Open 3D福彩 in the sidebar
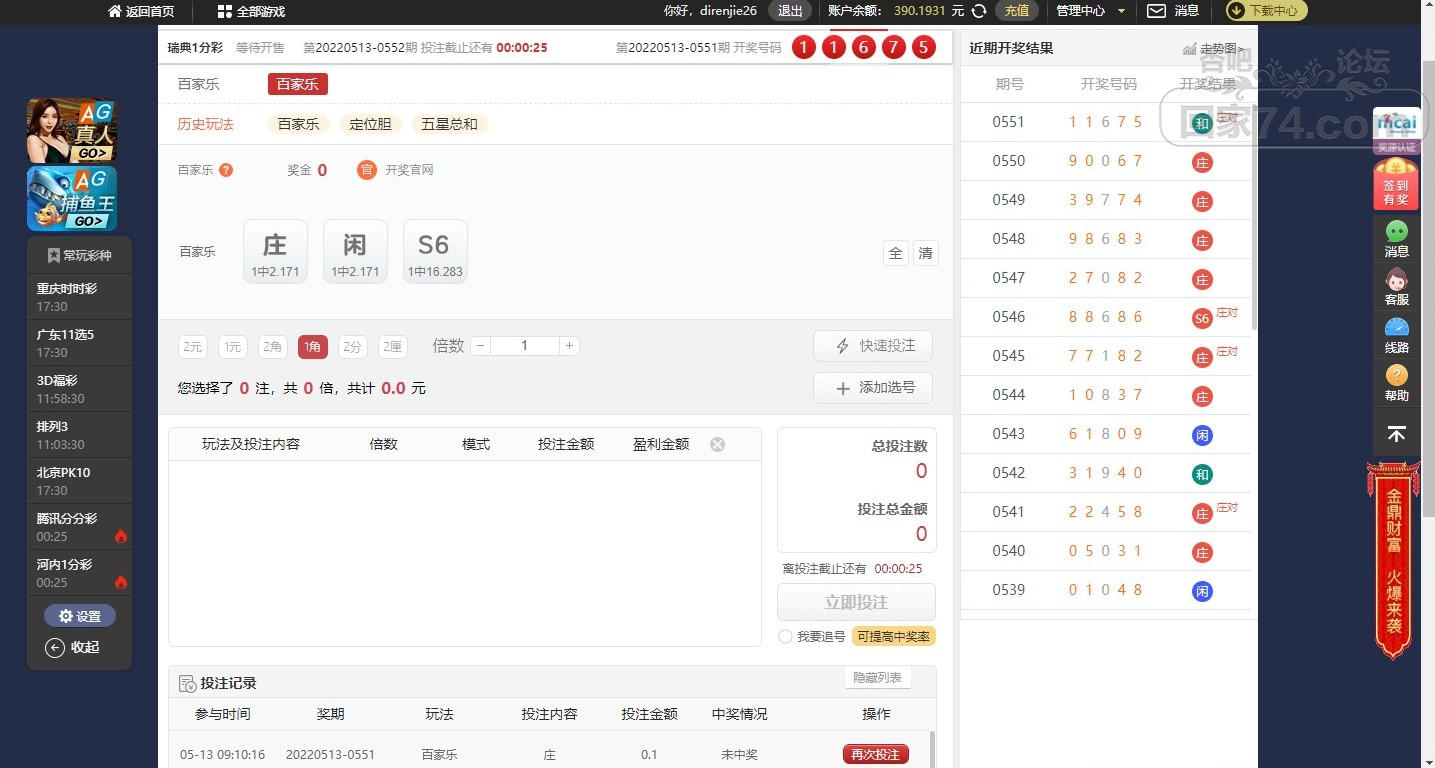Image resolution: width=1435 pixels, height=768 pixels. 80,389
